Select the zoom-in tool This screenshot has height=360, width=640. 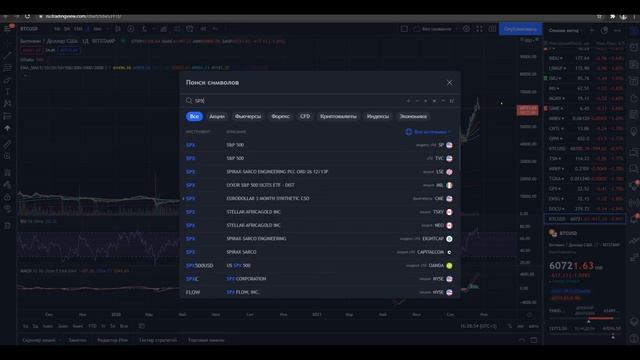pos(7,156)
